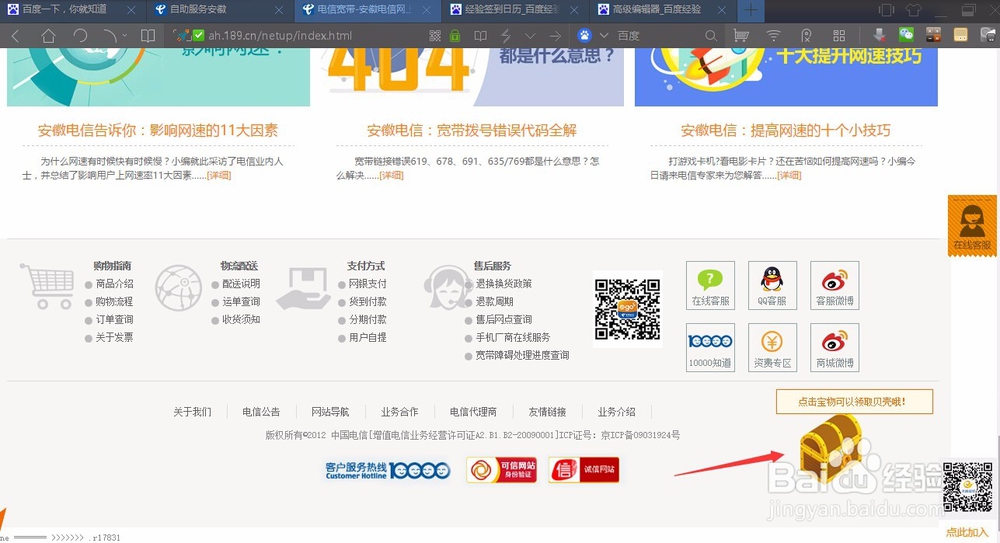Open the 资费专区 yen icon

772,347
